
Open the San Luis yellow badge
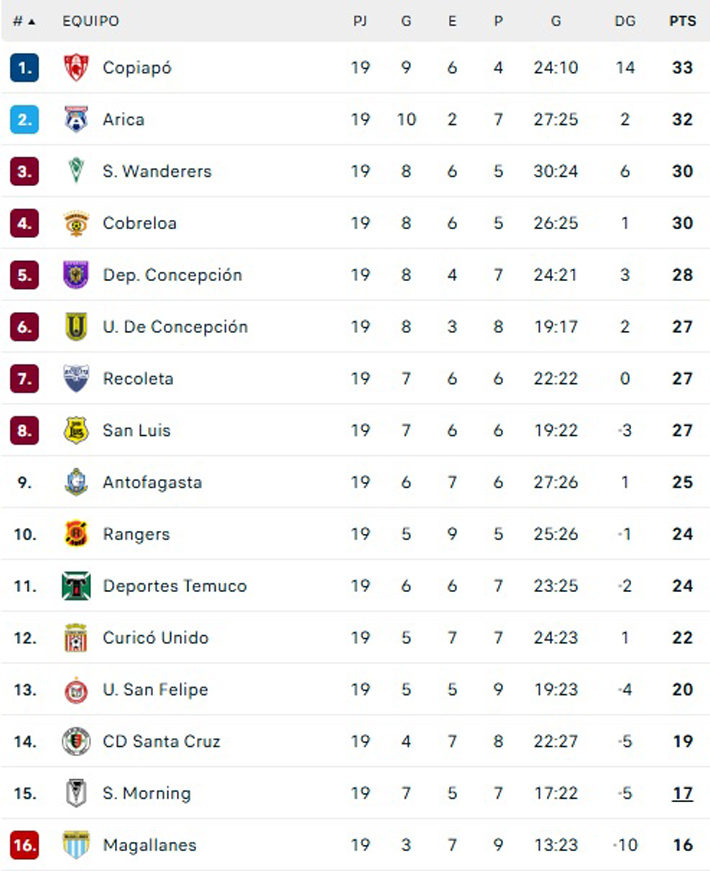[76, 431]
